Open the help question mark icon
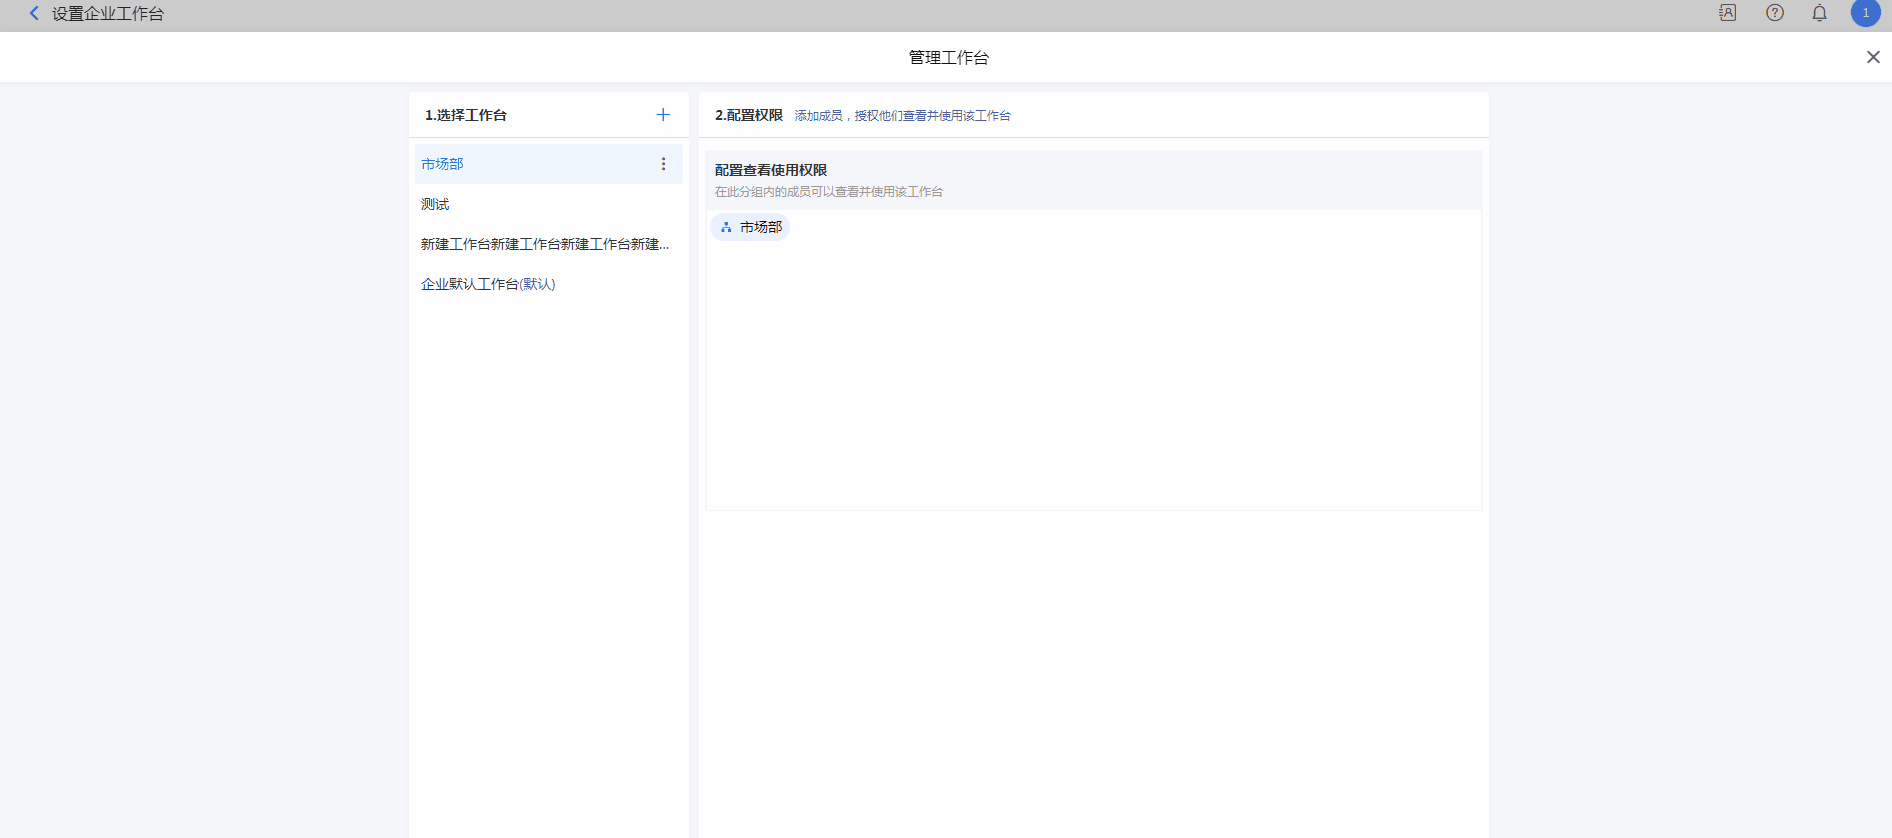Image resolution: width=1892 pixels, height=838 pixels. [x=1774, y=13]
